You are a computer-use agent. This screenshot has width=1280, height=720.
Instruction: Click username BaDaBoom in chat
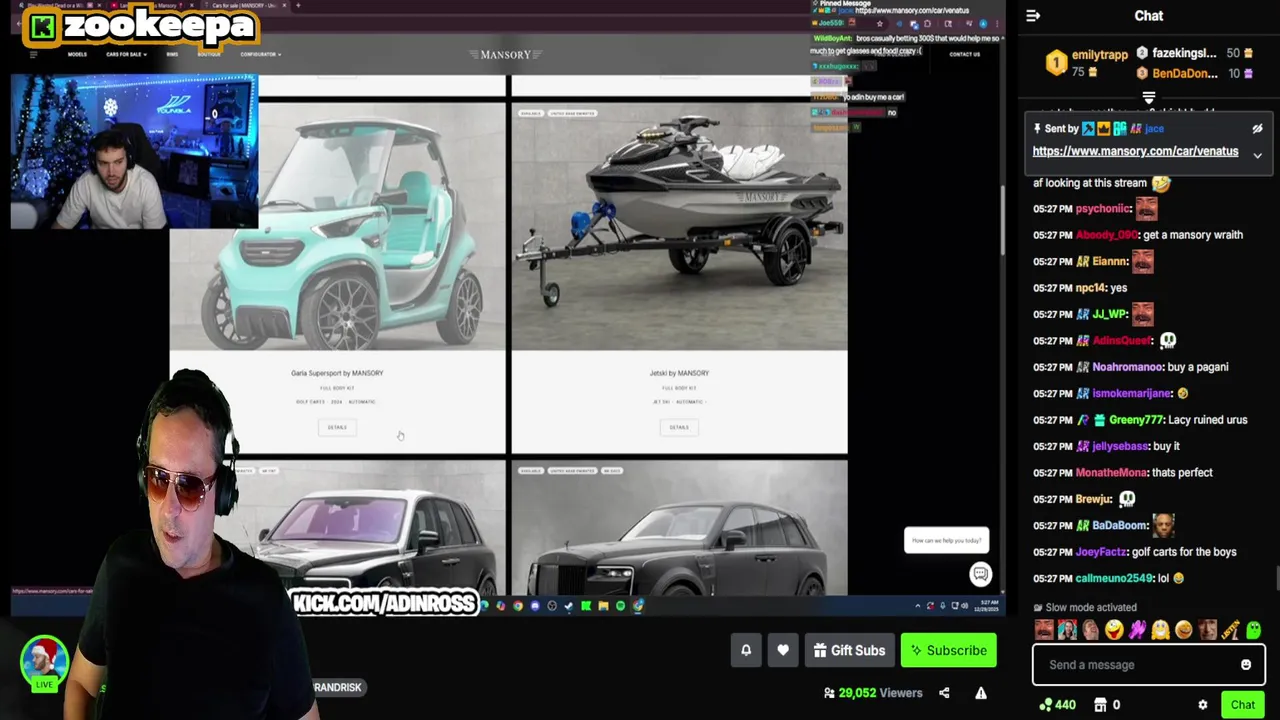pyautogui.click(x=1119, y=525)
